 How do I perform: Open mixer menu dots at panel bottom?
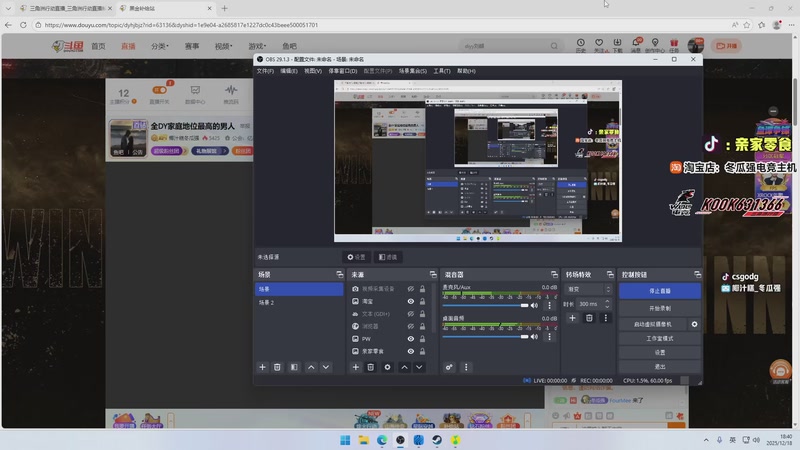(x=466, y=367)
